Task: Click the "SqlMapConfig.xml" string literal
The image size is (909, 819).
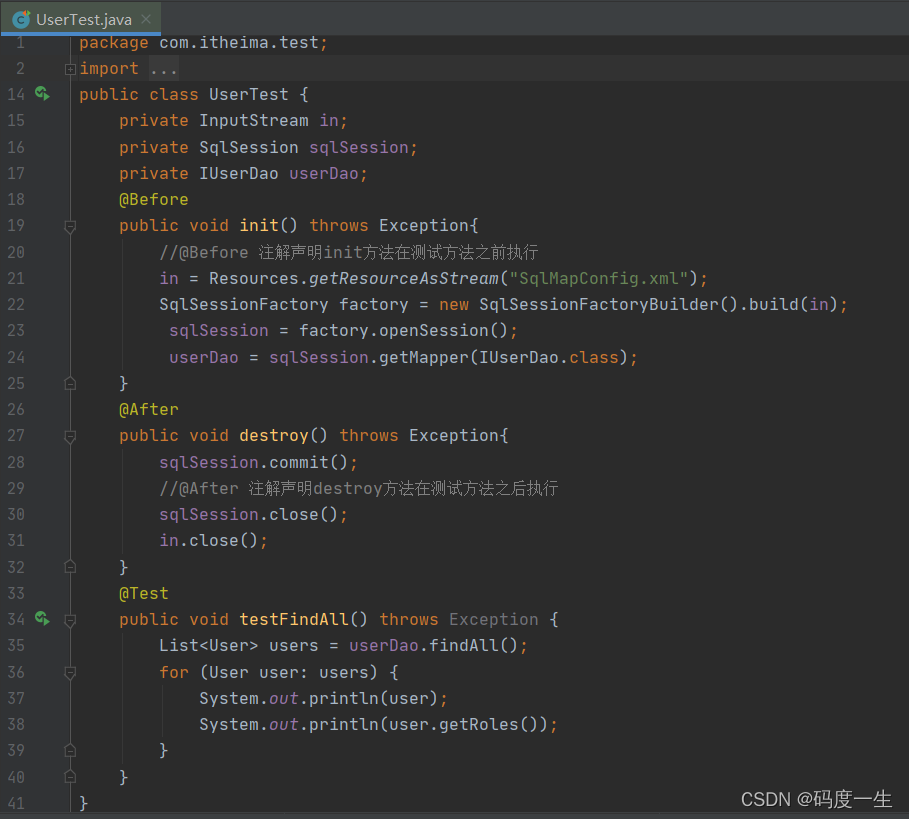Action: pyautogui.click(x=599, y=279)
